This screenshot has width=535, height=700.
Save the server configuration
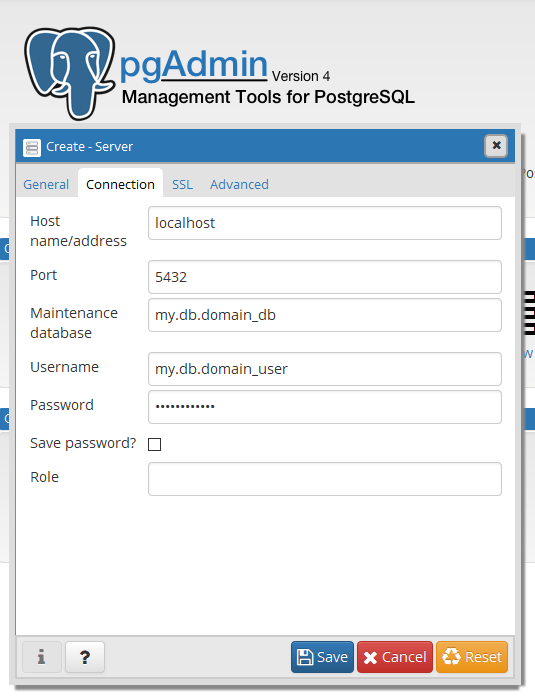coord(322,657)
